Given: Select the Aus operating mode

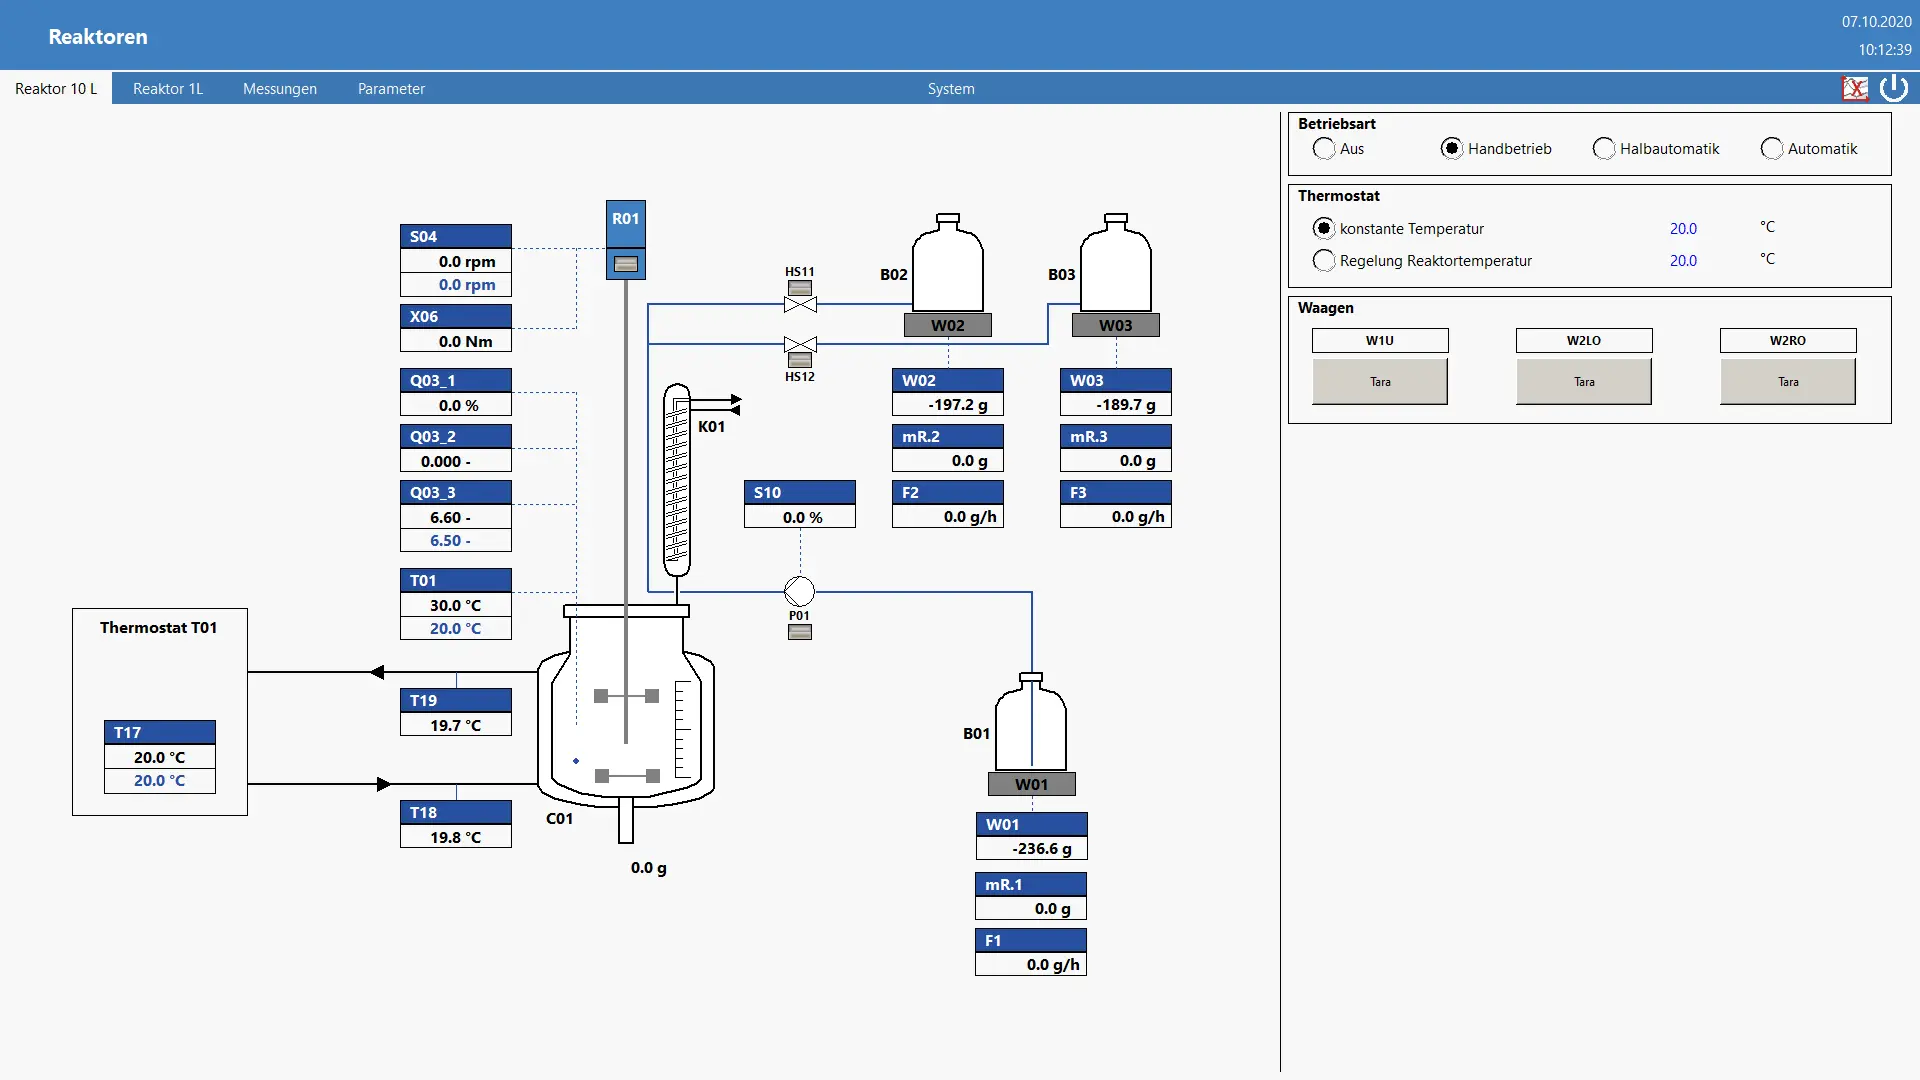Looking at the screenshot, I should click(1324, 149).
